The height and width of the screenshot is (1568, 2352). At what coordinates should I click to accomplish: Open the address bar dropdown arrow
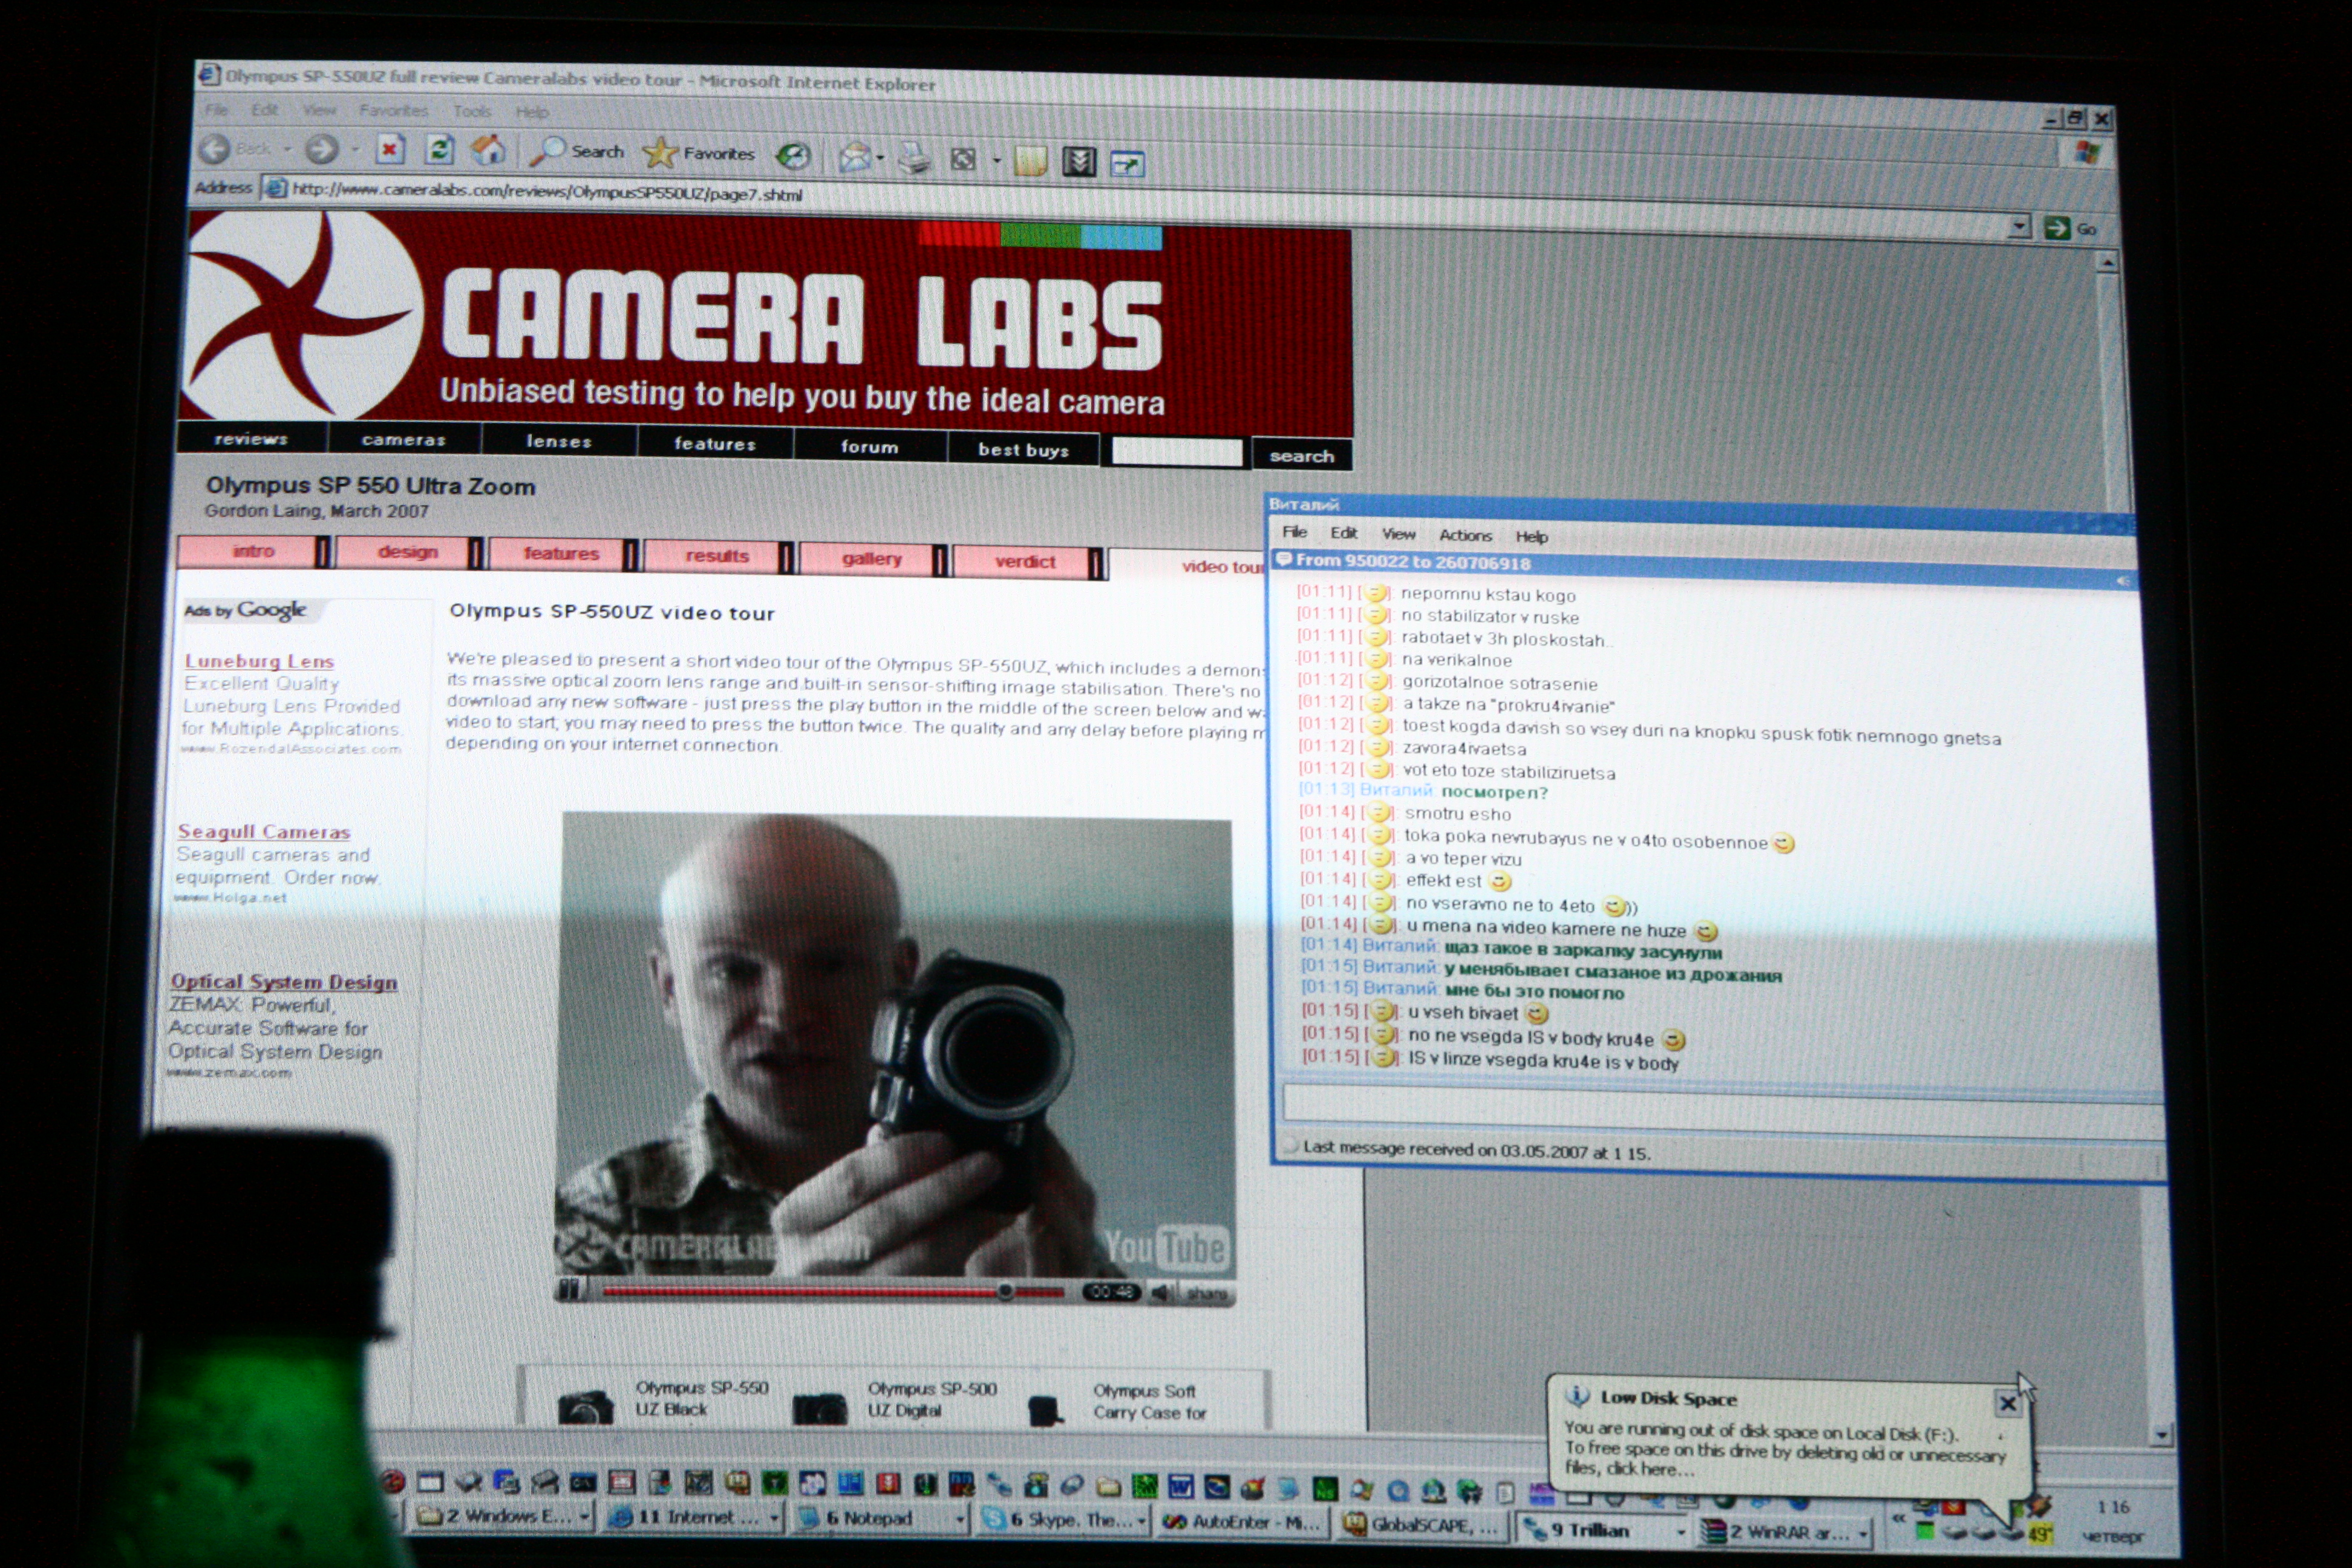[x=2019, y=226]
